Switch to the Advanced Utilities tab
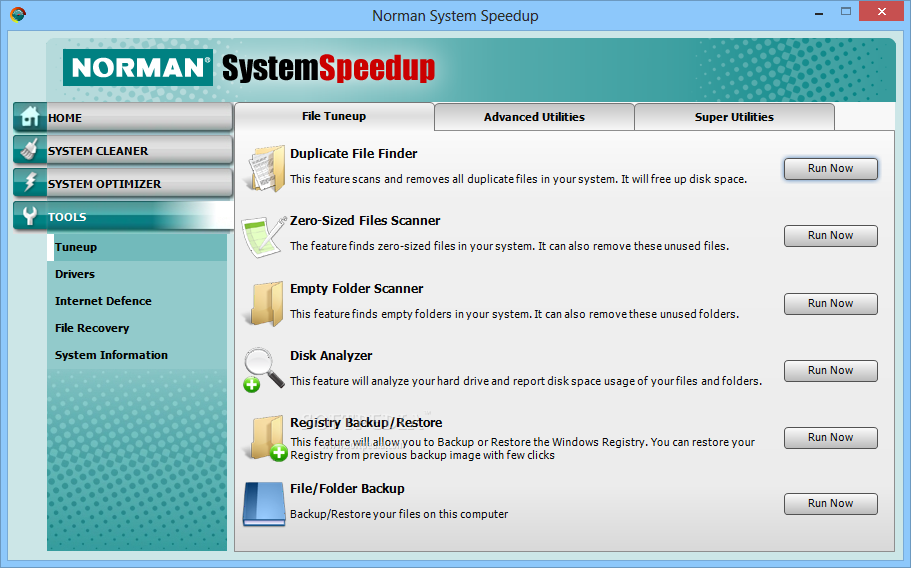 point(534,117)
